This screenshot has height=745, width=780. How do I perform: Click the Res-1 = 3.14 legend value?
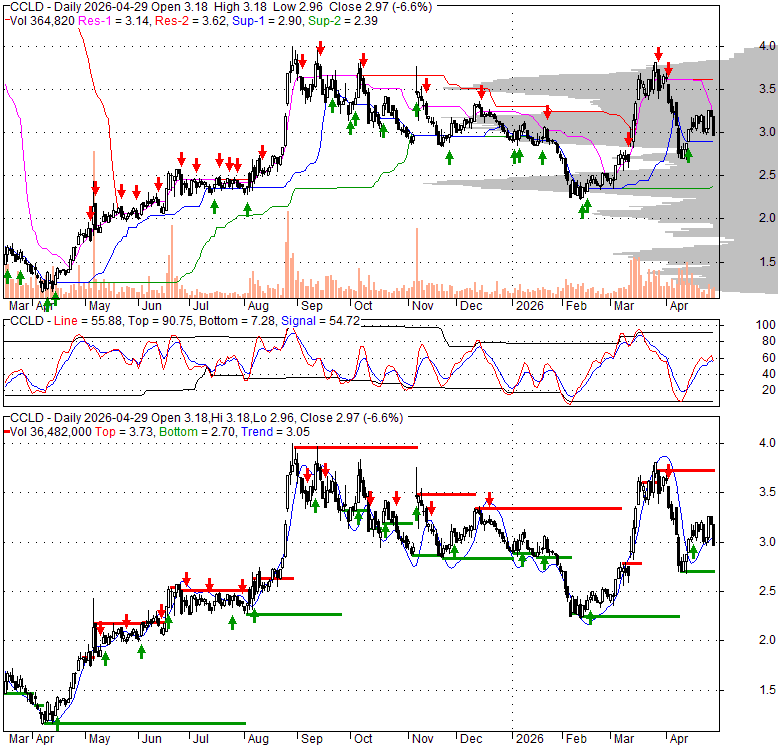(114, 21)
